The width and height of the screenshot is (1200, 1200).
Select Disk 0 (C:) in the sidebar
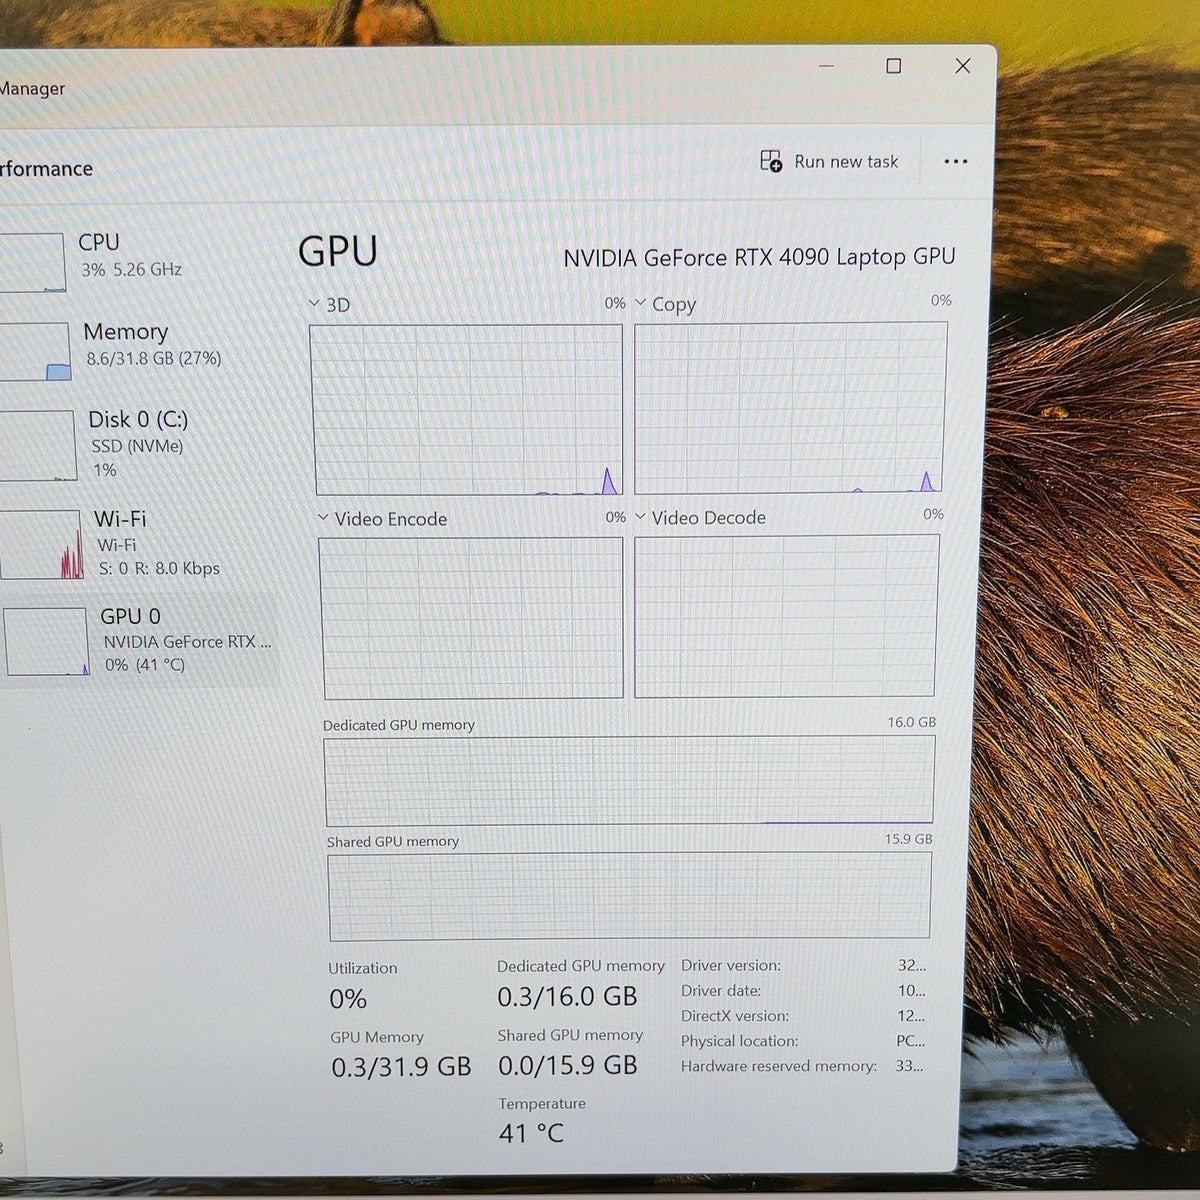(x=137, y=444)
